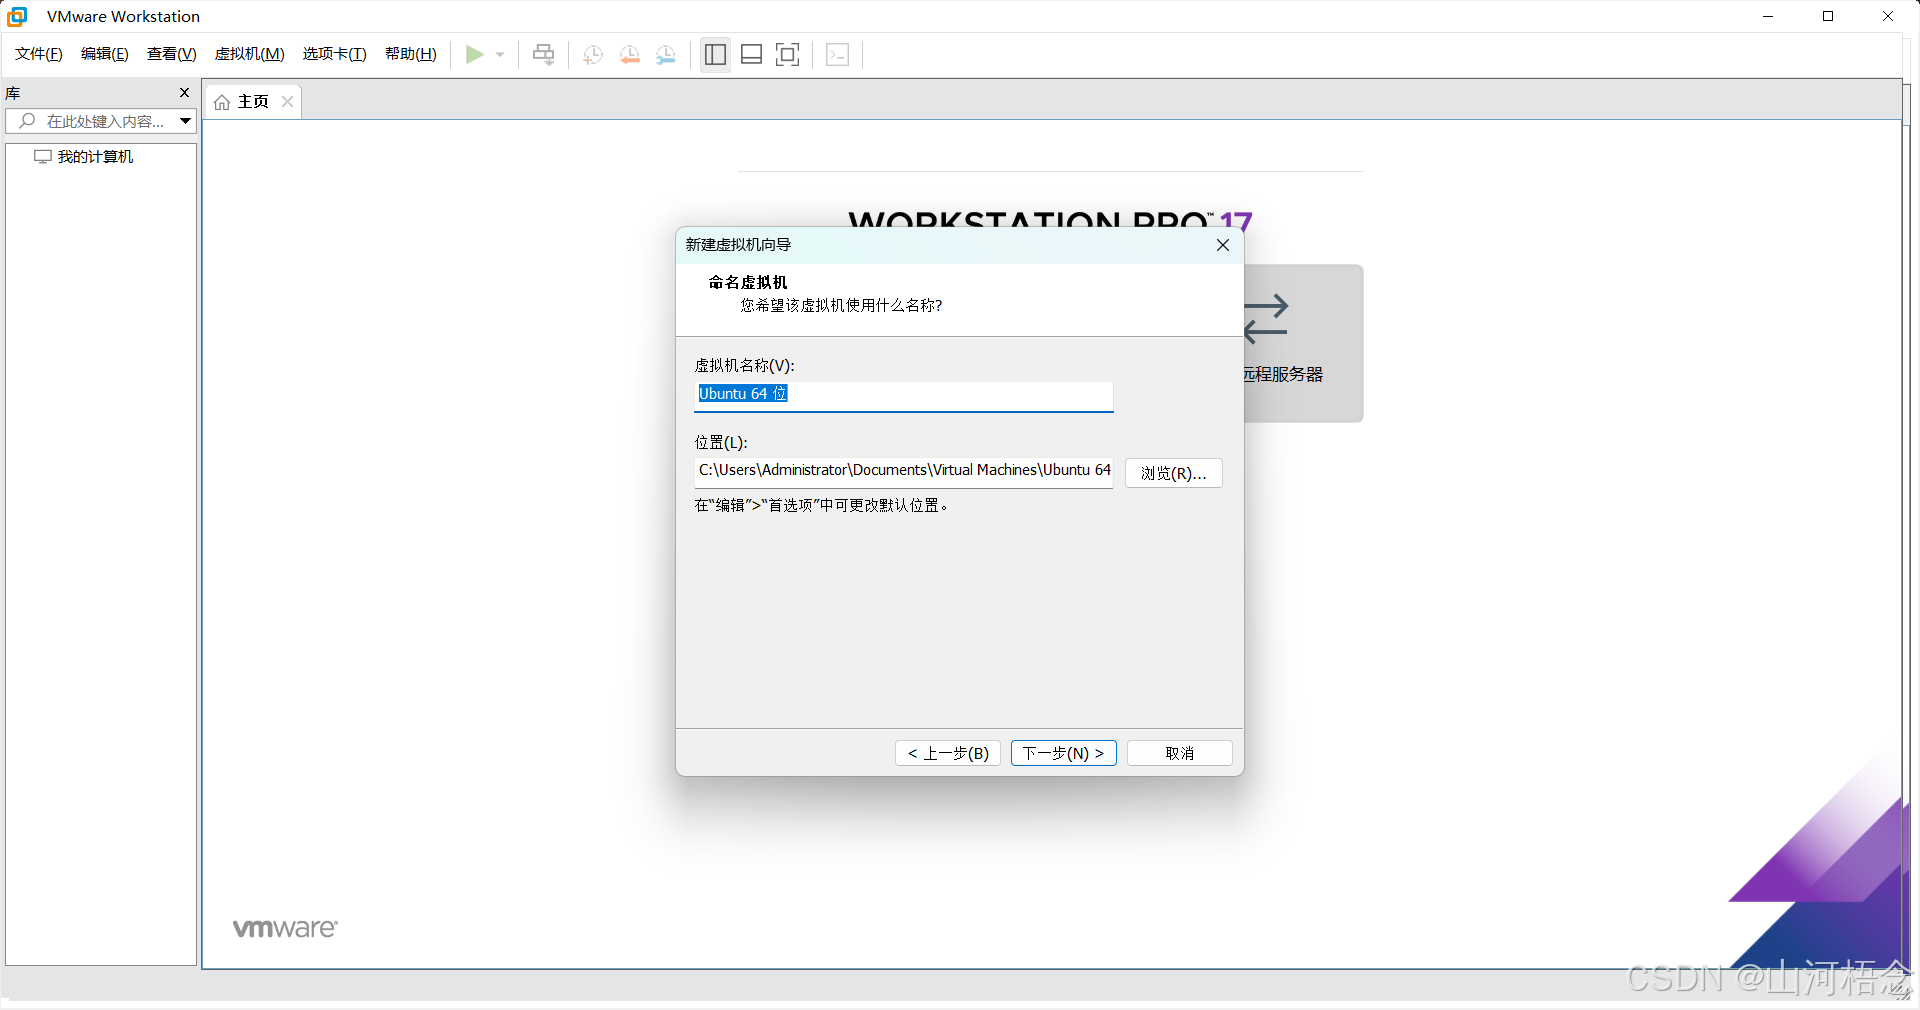Close the Home tab
The height and width of the screenshot is (1010, 1920).
coord(287,102)
